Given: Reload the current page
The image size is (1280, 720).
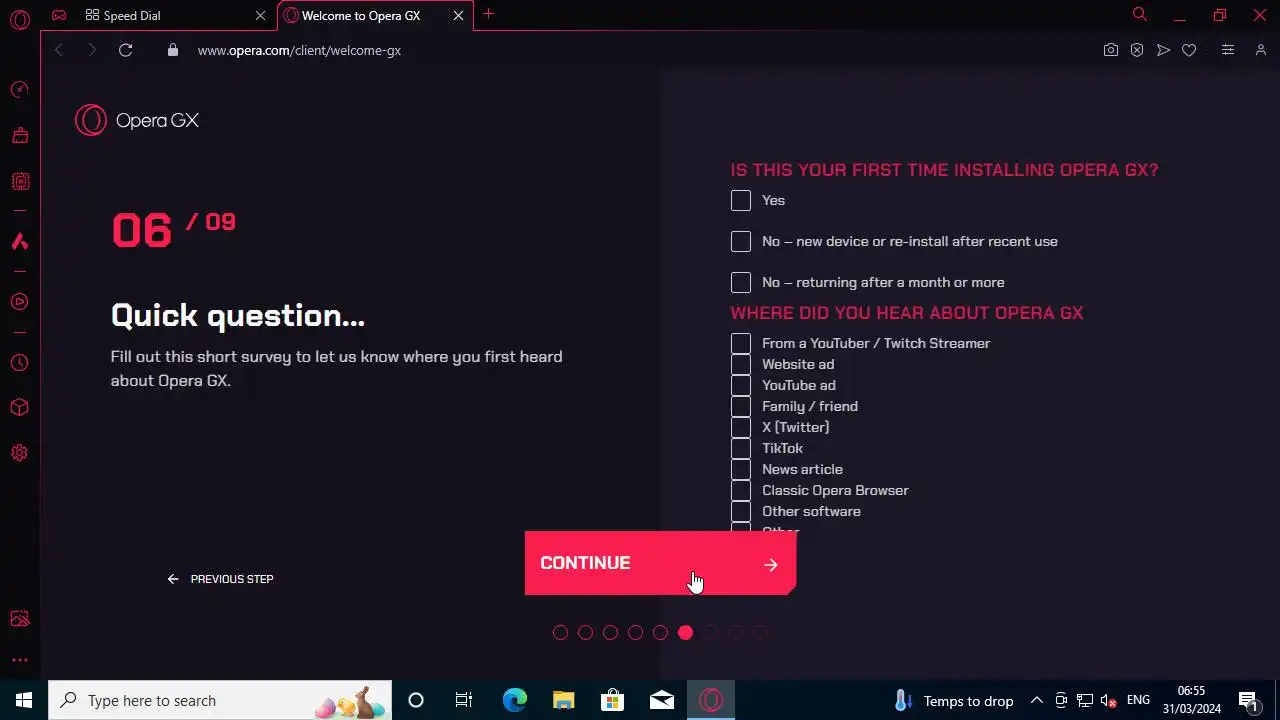Looking at the screenshot, I should (125, 50).
